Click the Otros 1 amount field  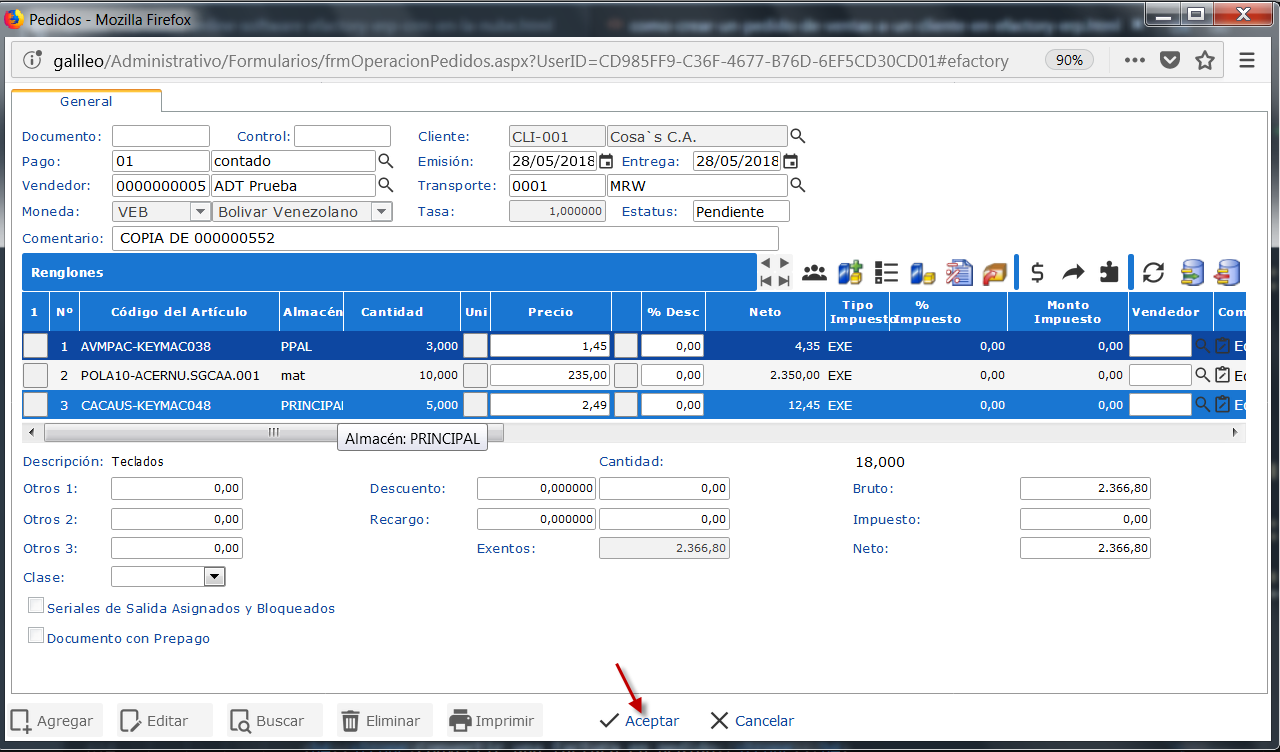(177, 489)
